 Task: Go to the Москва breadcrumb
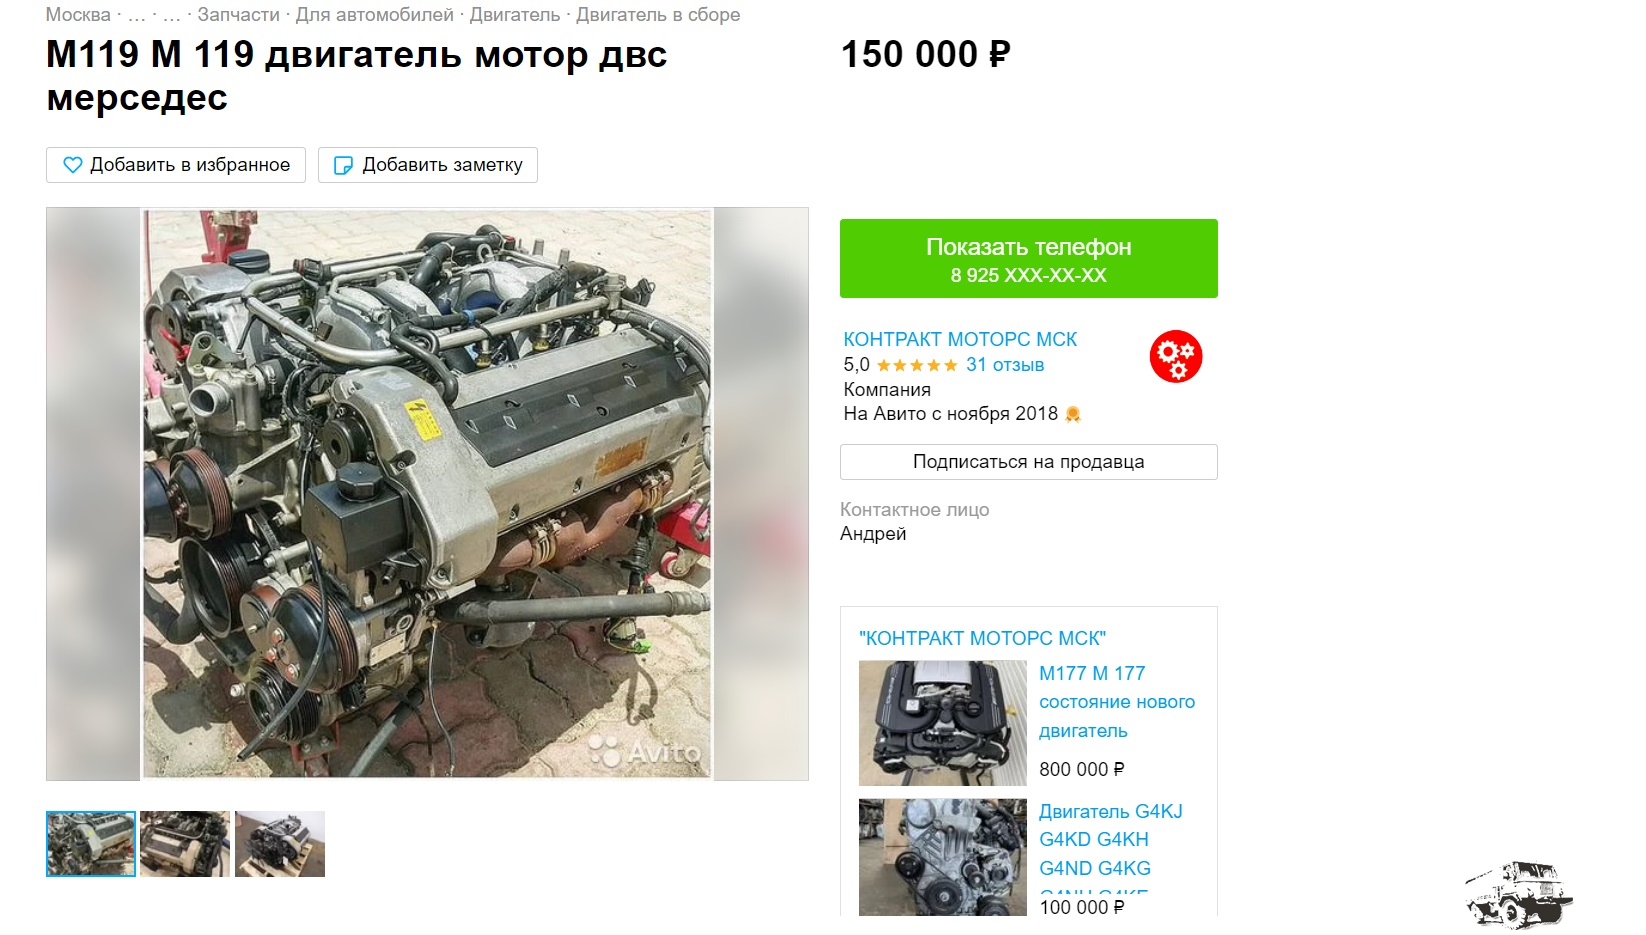78,15
